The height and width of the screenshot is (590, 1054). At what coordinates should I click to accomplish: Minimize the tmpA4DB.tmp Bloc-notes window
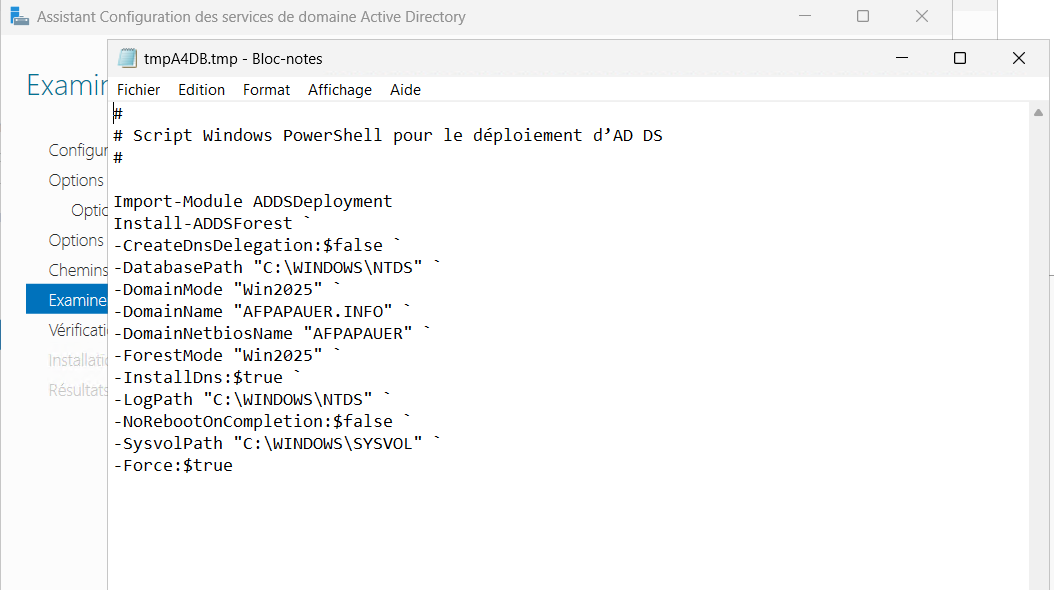[901, 58]
